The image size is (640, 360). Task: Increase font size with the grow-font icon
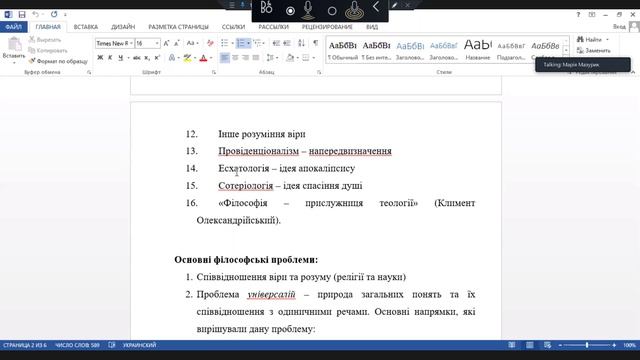click(166, 43)
